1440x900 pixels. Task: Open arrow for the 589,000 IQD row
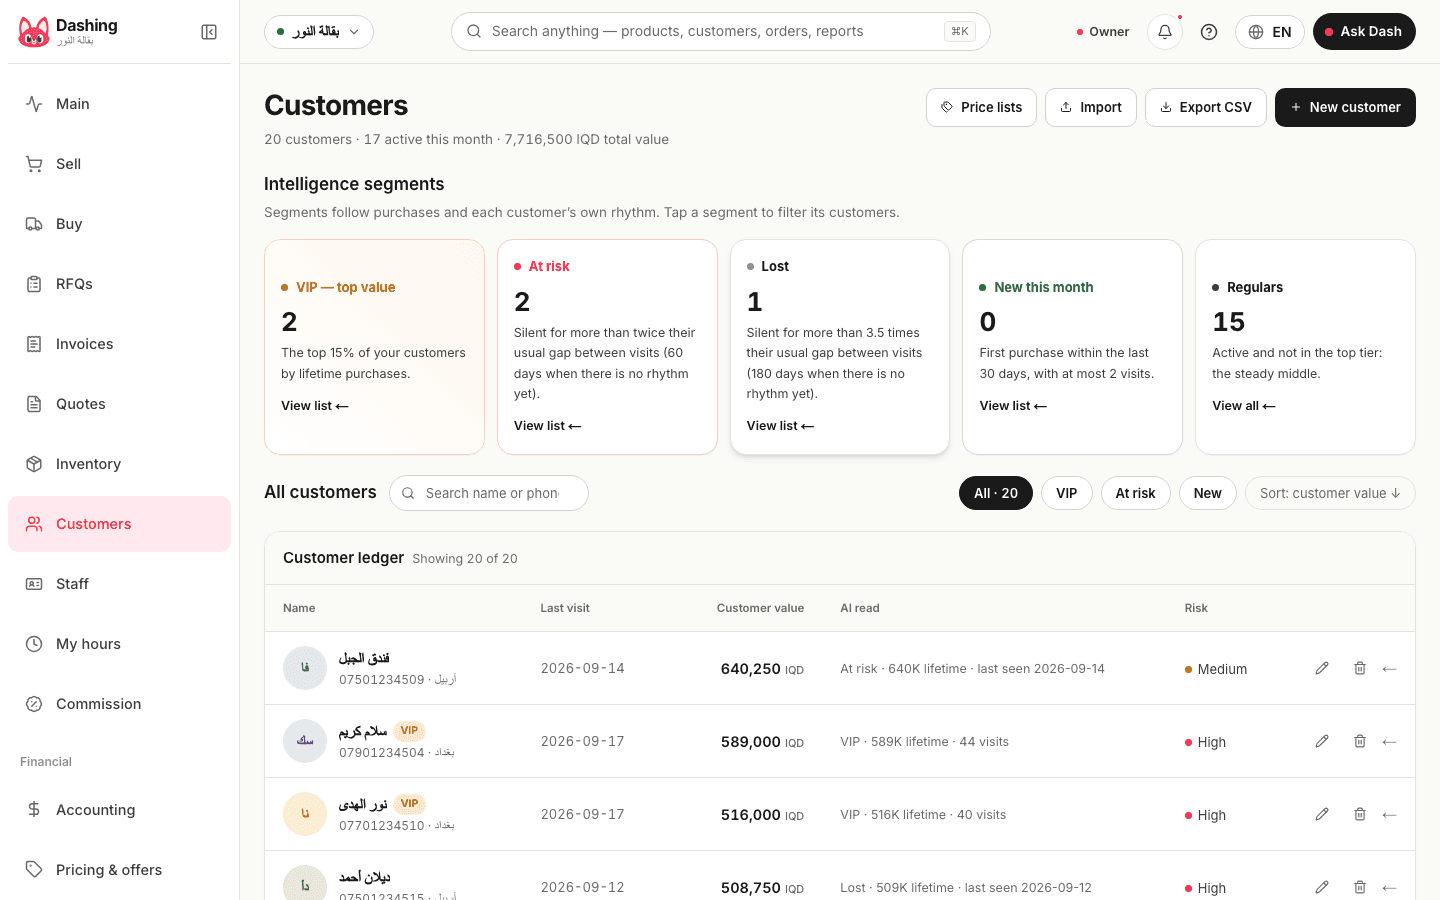(x=1389, y=742)
